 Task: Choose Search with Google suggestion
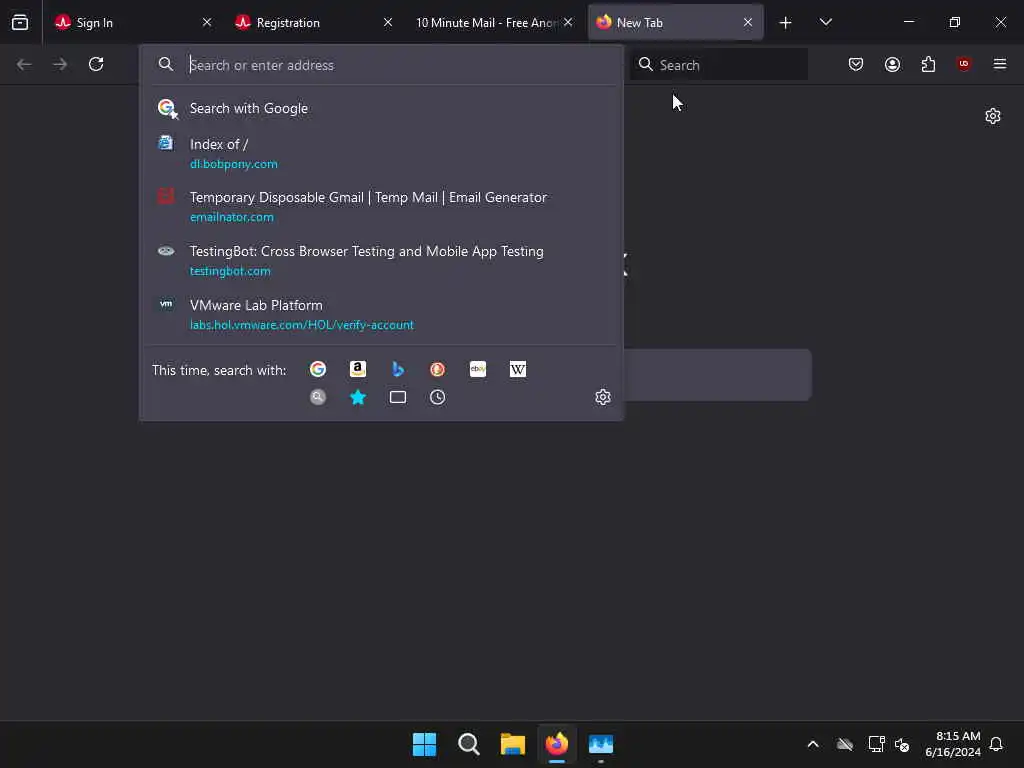point(381,108)
